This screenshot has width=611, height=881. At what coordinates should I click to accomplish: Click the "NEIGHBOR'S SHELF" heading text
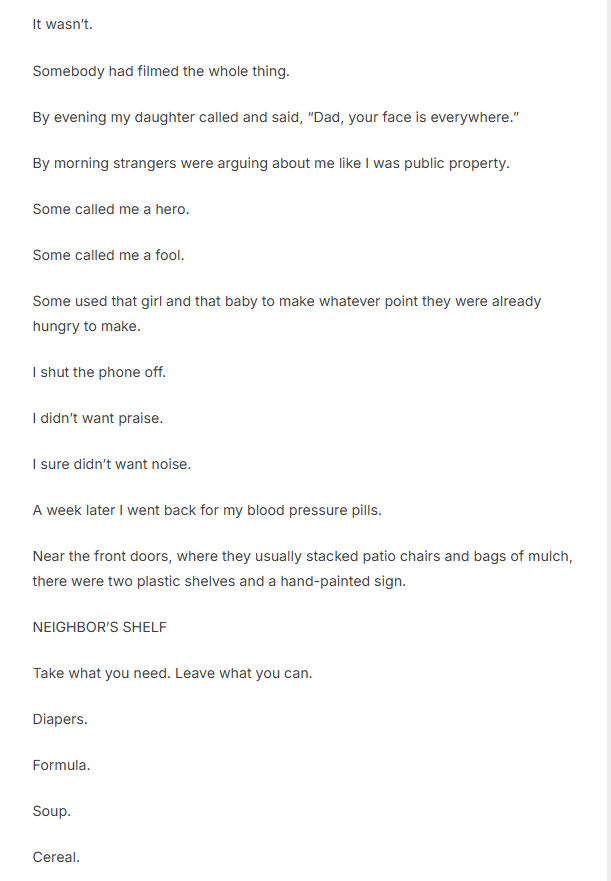99,627
